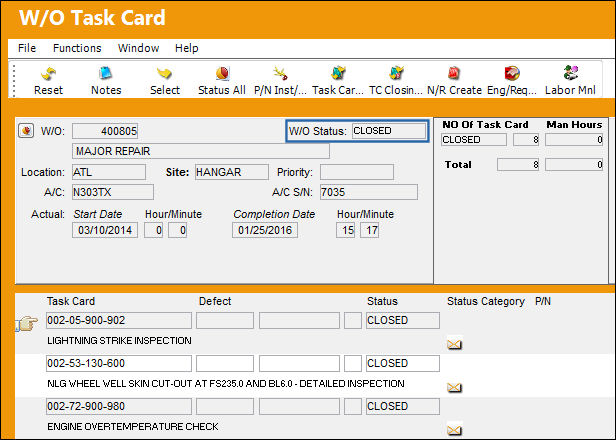The width and height of the screenshot is (616, 440).
Task: Open the P/N Inst toolbar icon
Action: [x=280, y=73]
